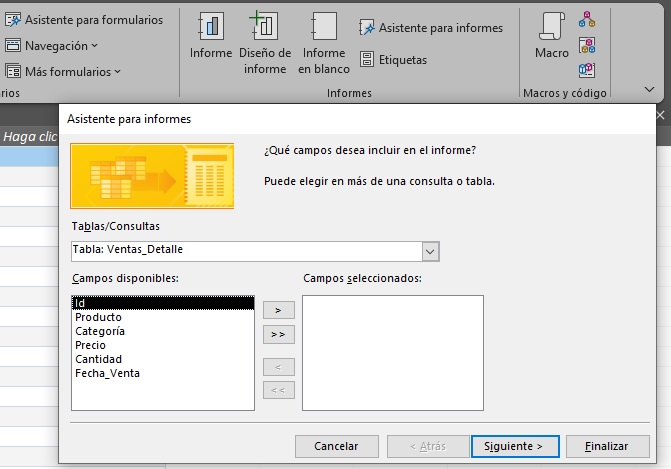Open Diseño de informe view
The width and height of the screenshot is (671, 469).
(x=265, y=43)
